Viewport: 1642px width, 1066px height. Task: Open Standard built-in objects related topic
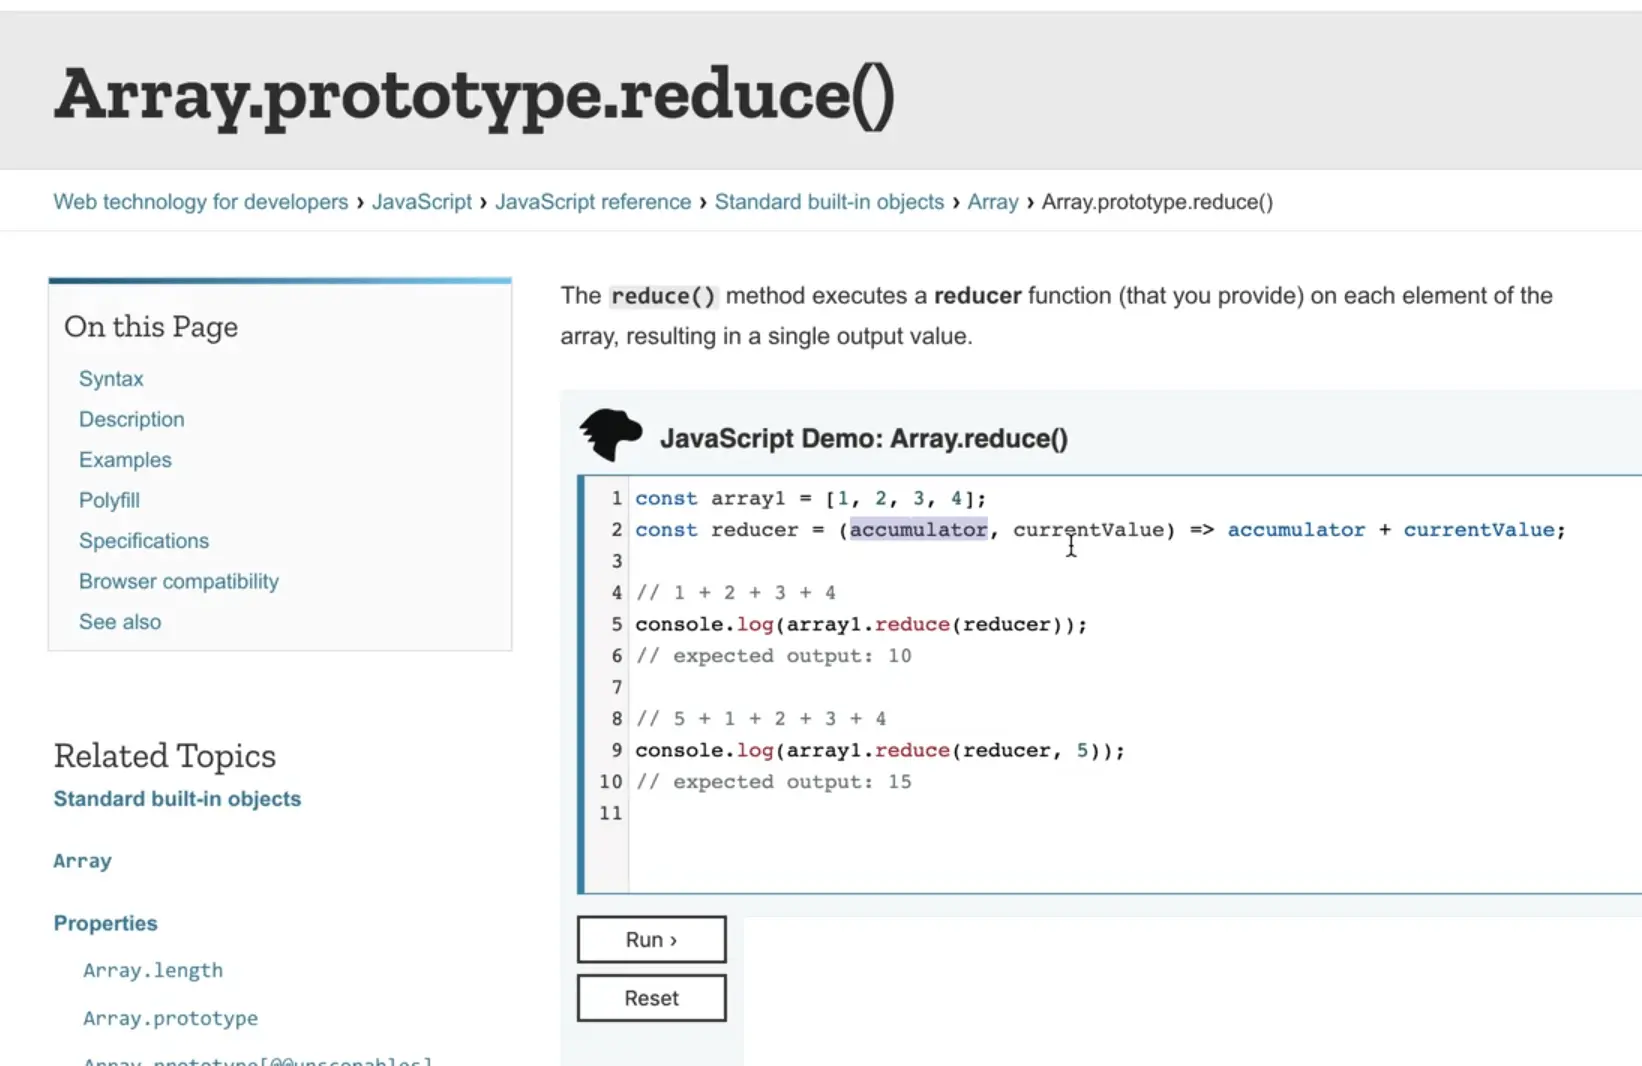coord(177,799)
